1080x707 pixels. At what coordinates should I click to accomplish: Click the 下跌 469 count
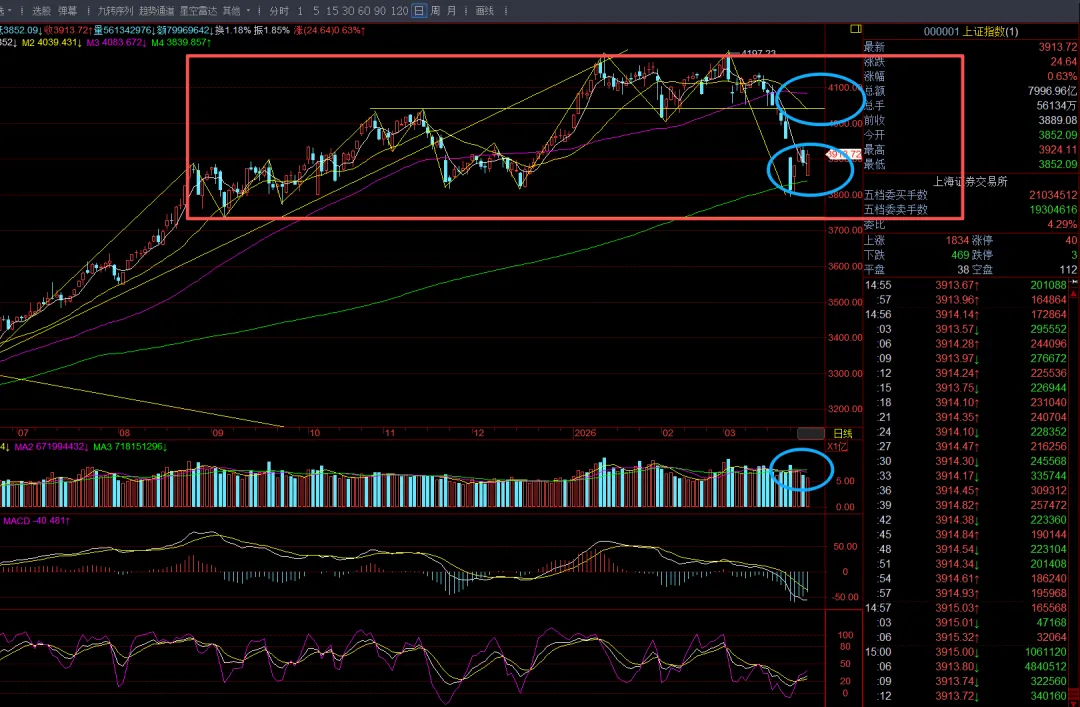click(959, 255)
